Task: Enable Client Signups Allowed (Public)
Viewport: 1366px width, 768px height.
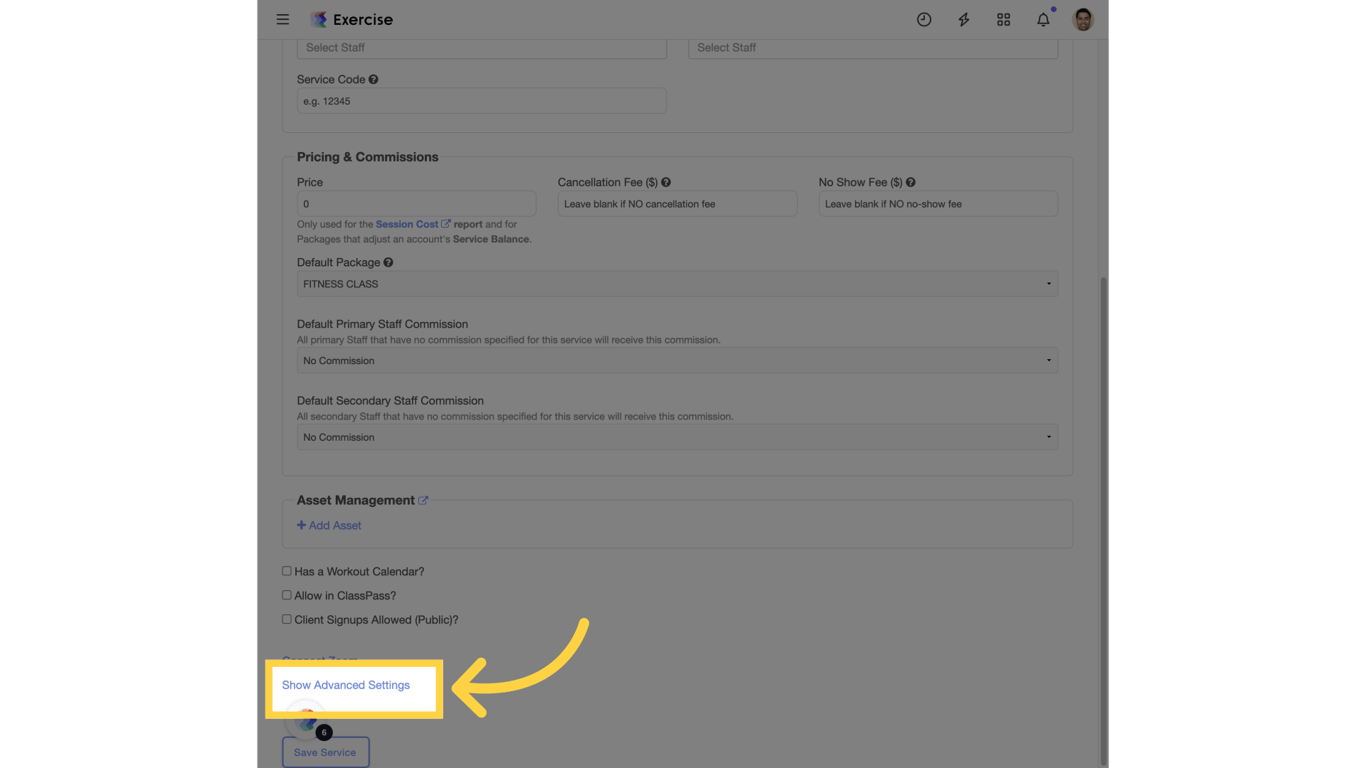Action: point(287,619)
